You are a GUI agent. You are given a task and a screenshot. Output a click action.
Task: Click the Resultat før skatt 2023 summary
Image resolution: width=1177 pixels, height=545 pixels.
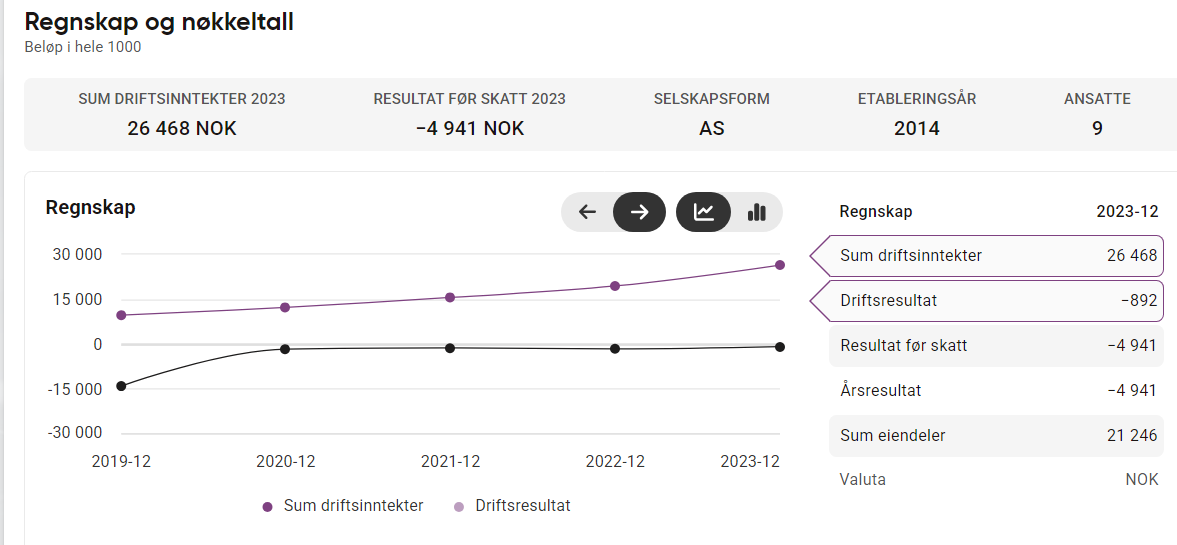(469, 114)
